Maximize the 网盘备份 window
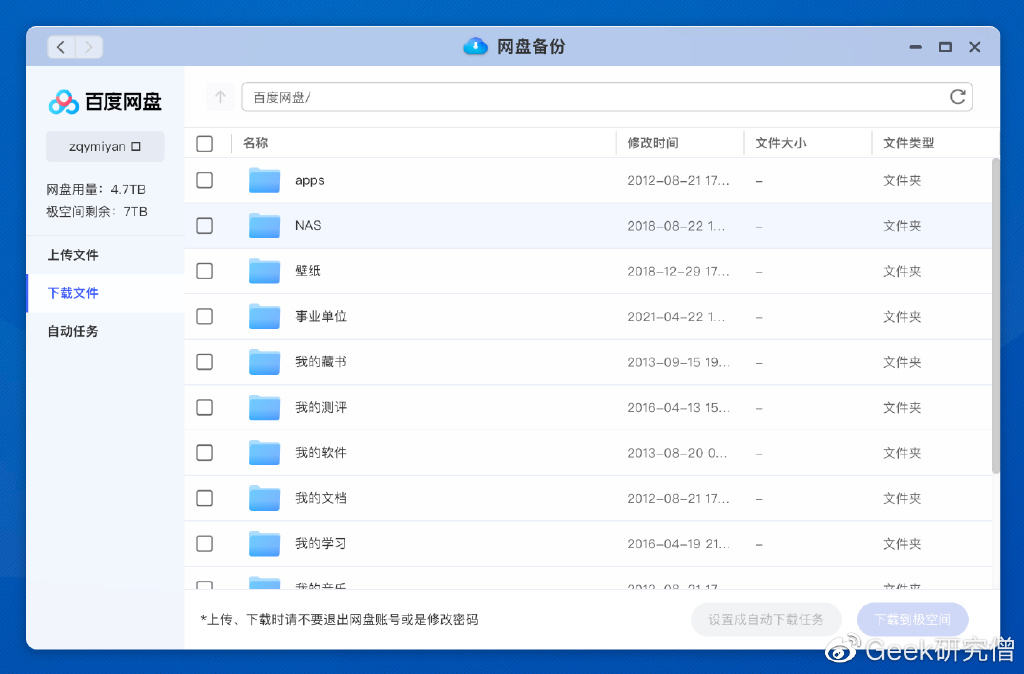The height and width of the screenshot is (674, 1024). [x=945, y=47]
